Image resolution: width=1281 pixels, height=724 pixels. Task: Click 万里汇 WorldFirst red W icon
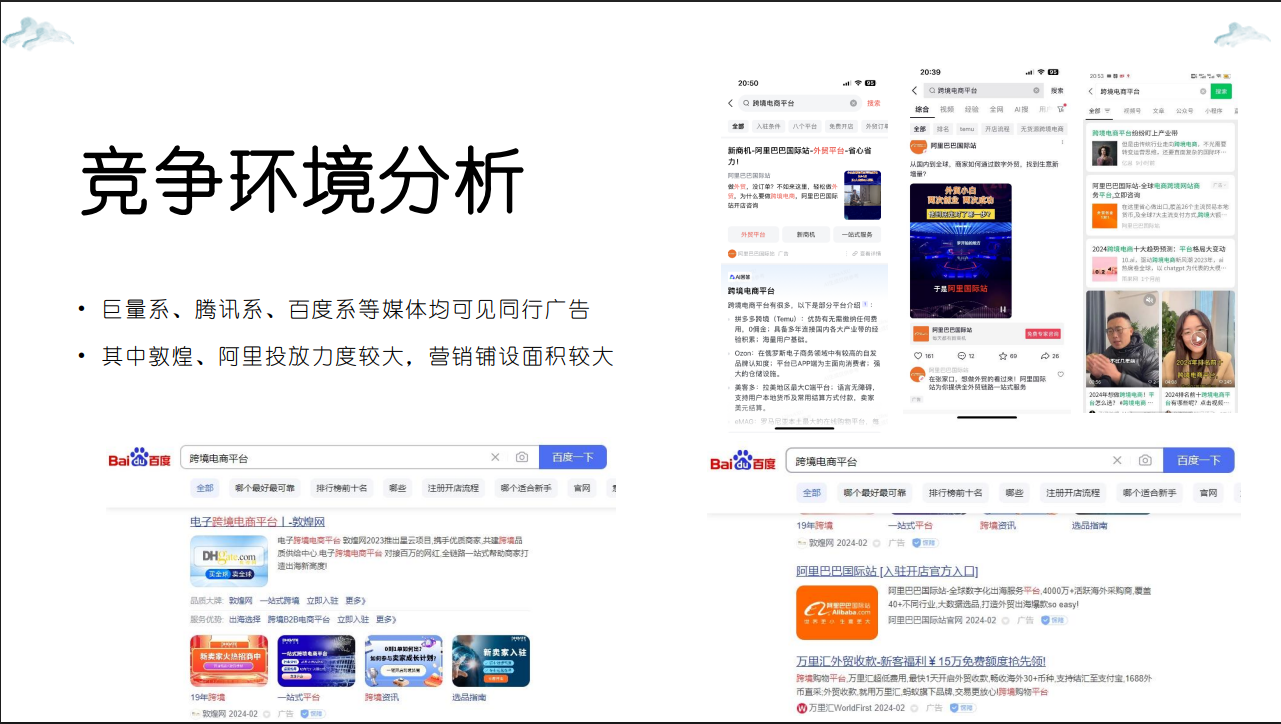click(x=801, y=708)
